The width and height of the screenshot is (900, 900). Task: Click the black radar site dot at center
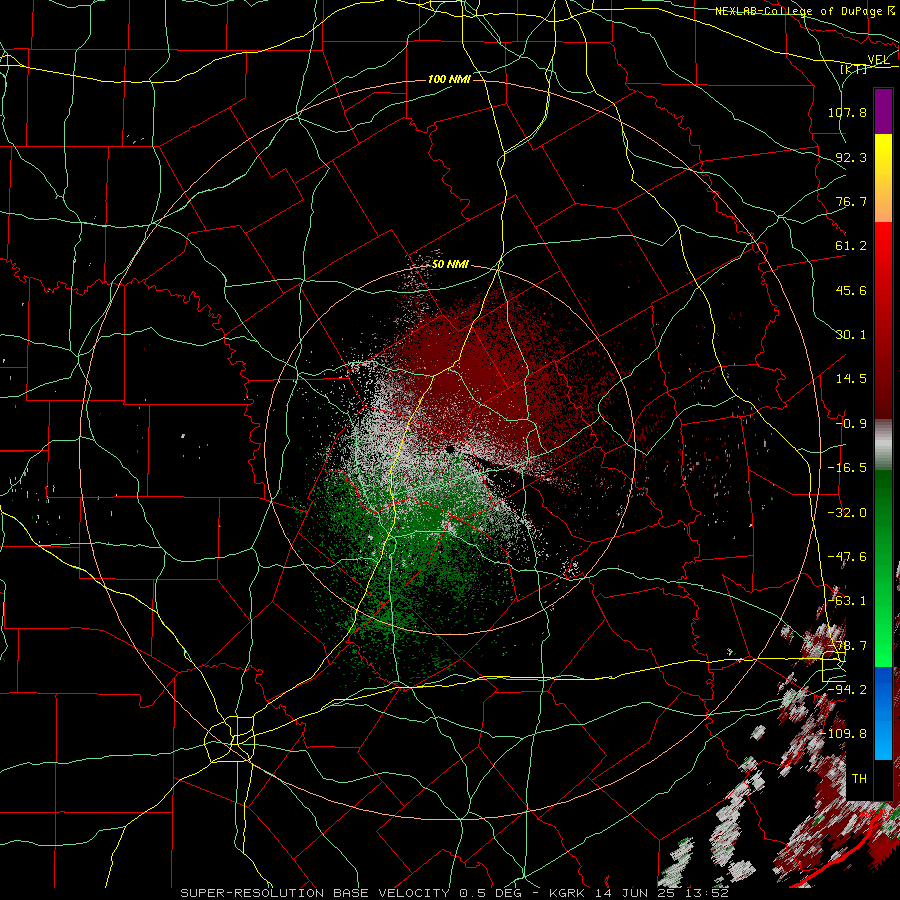(451, 449)
